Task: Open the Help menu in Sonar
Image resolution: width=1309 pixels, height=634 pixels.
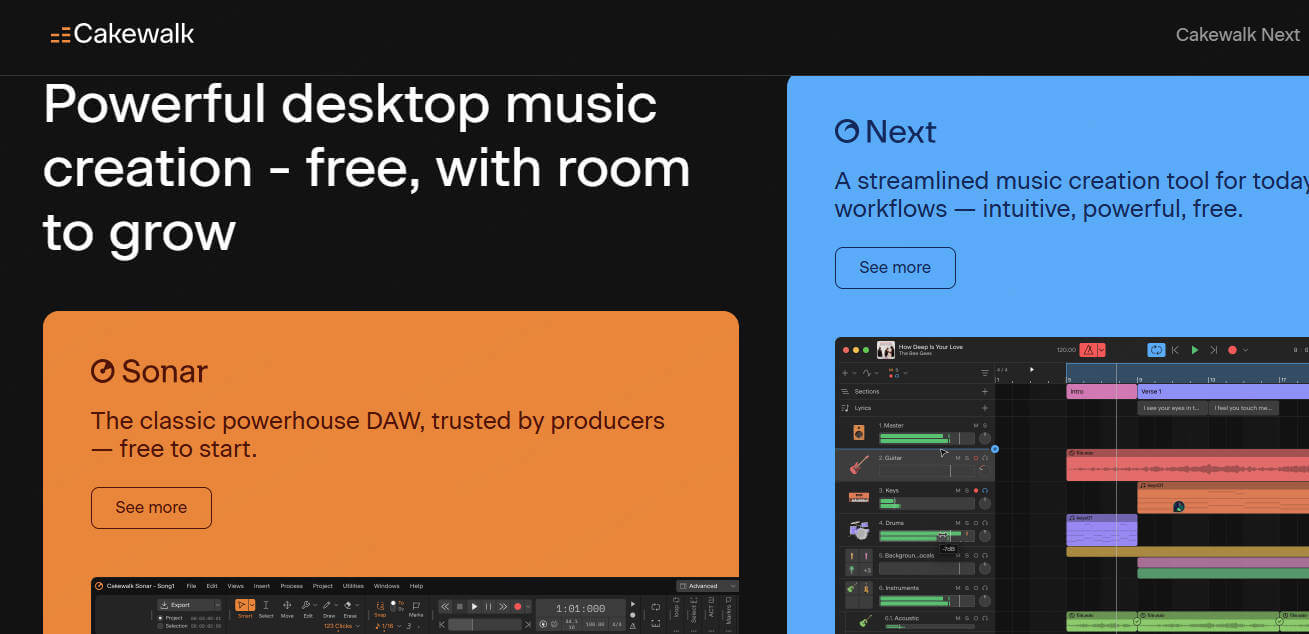Action: (x=416, y=586)
